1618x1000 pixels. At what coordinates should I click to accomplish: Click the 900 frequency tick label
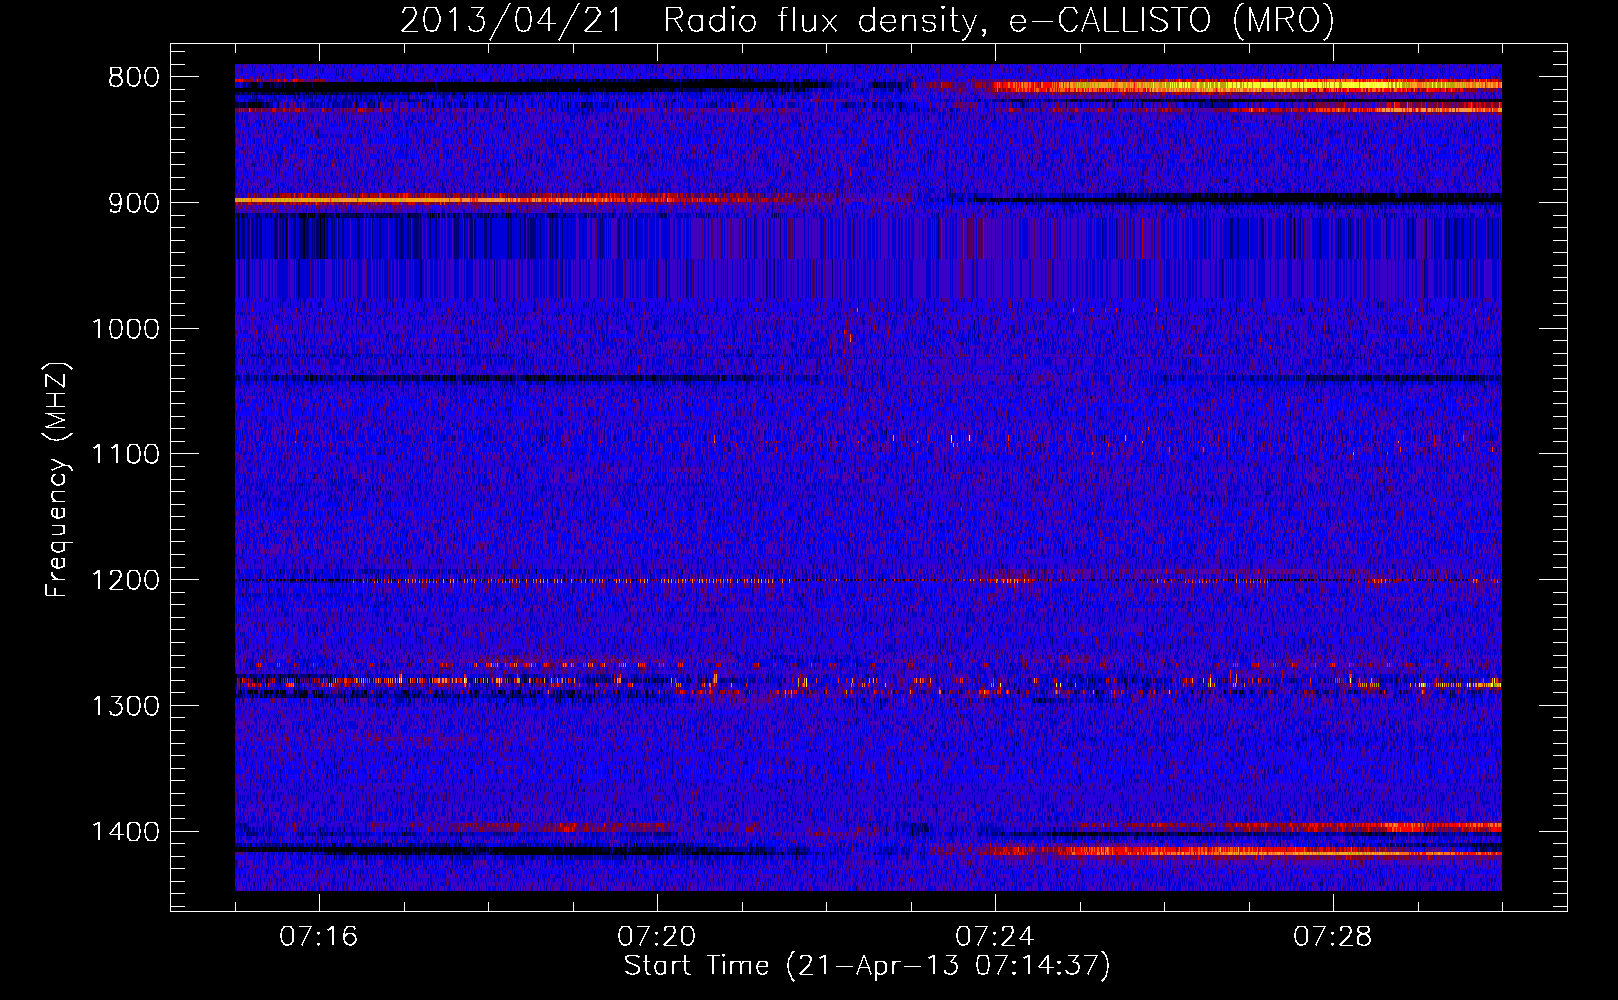coord(134,203)
